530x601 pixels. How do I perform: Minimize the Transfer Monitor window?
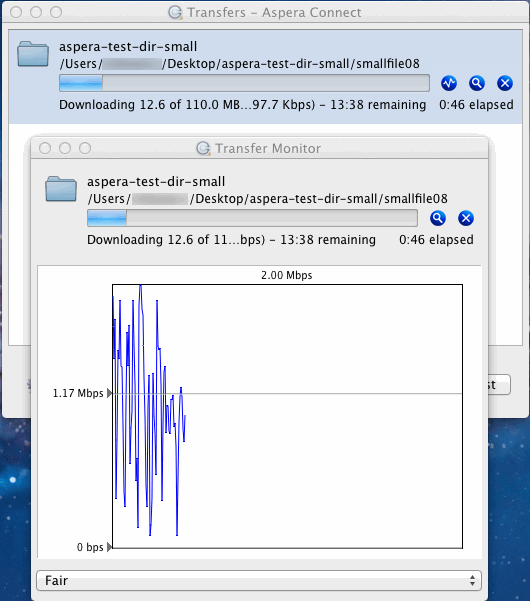click(x=65, y=148)
